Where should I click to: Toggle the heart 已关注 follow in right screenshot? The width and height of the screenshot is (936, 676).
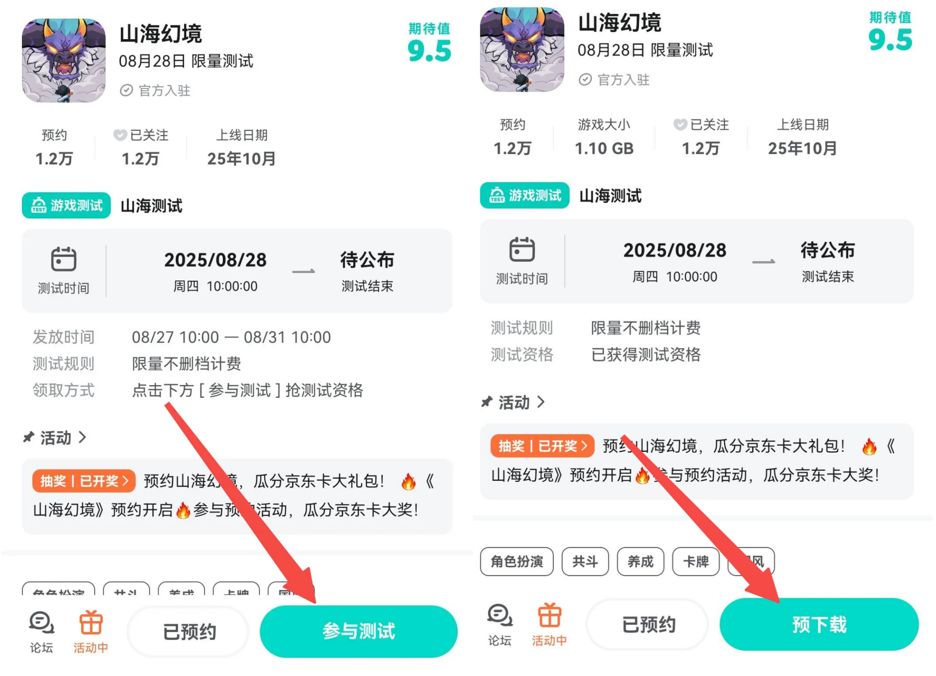coord(701,137)
